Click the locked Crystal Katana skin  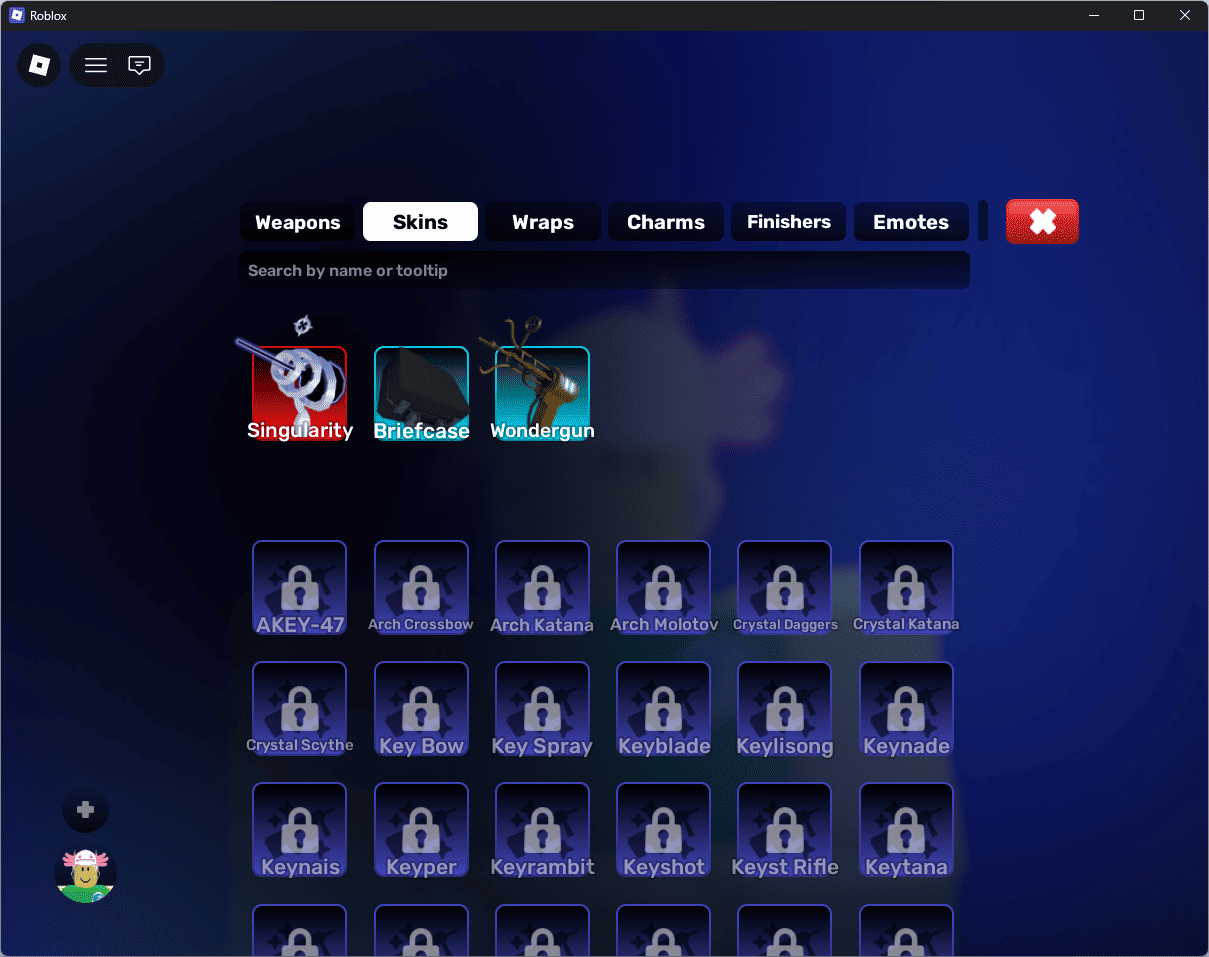(906, 588)
